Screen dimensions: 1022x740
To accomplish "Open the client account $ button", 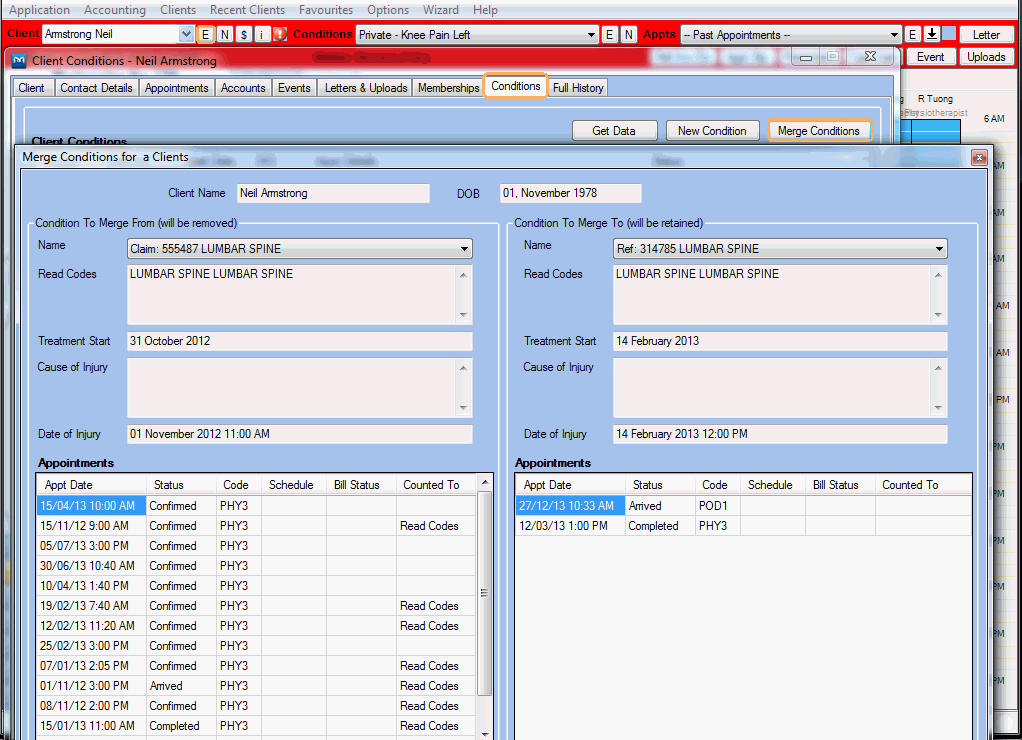I will (244, 35).
